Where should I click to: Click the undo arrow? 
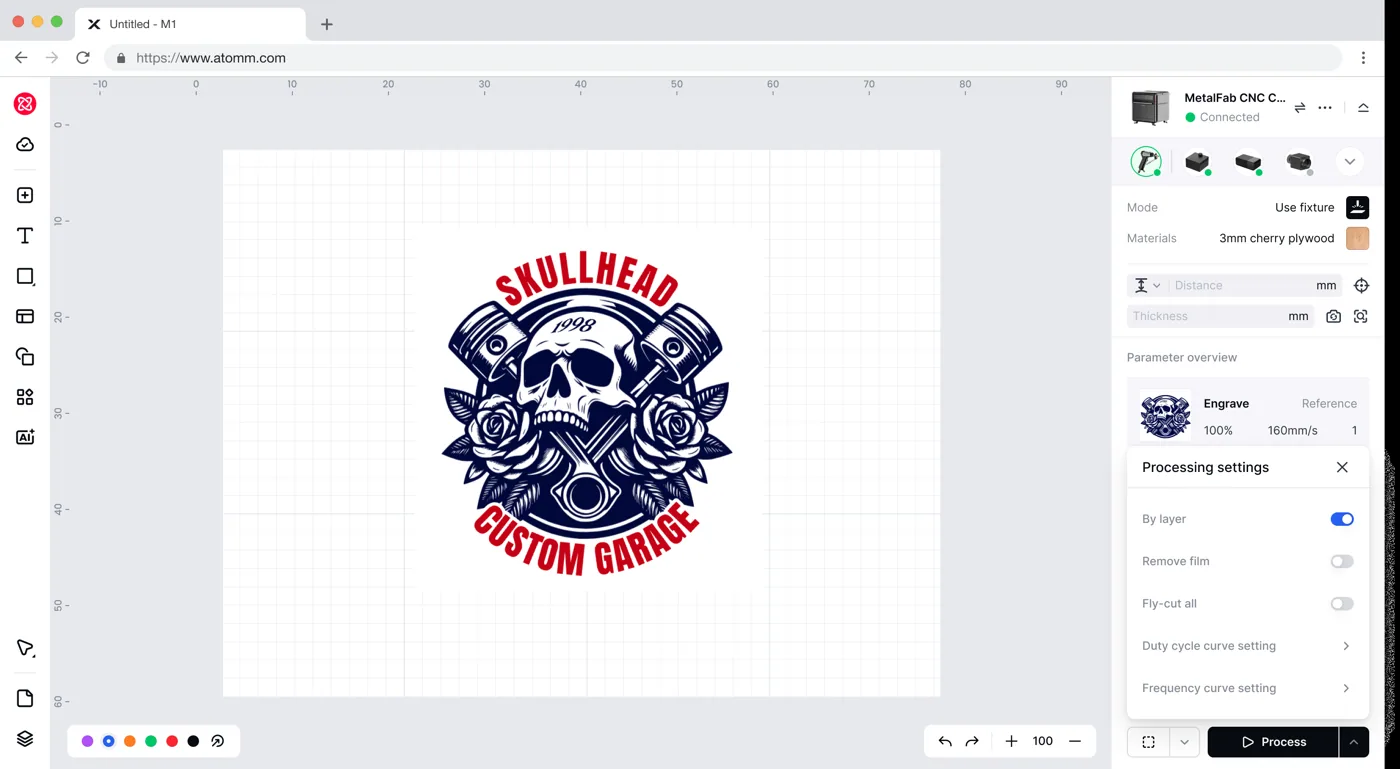click(945, 741)
